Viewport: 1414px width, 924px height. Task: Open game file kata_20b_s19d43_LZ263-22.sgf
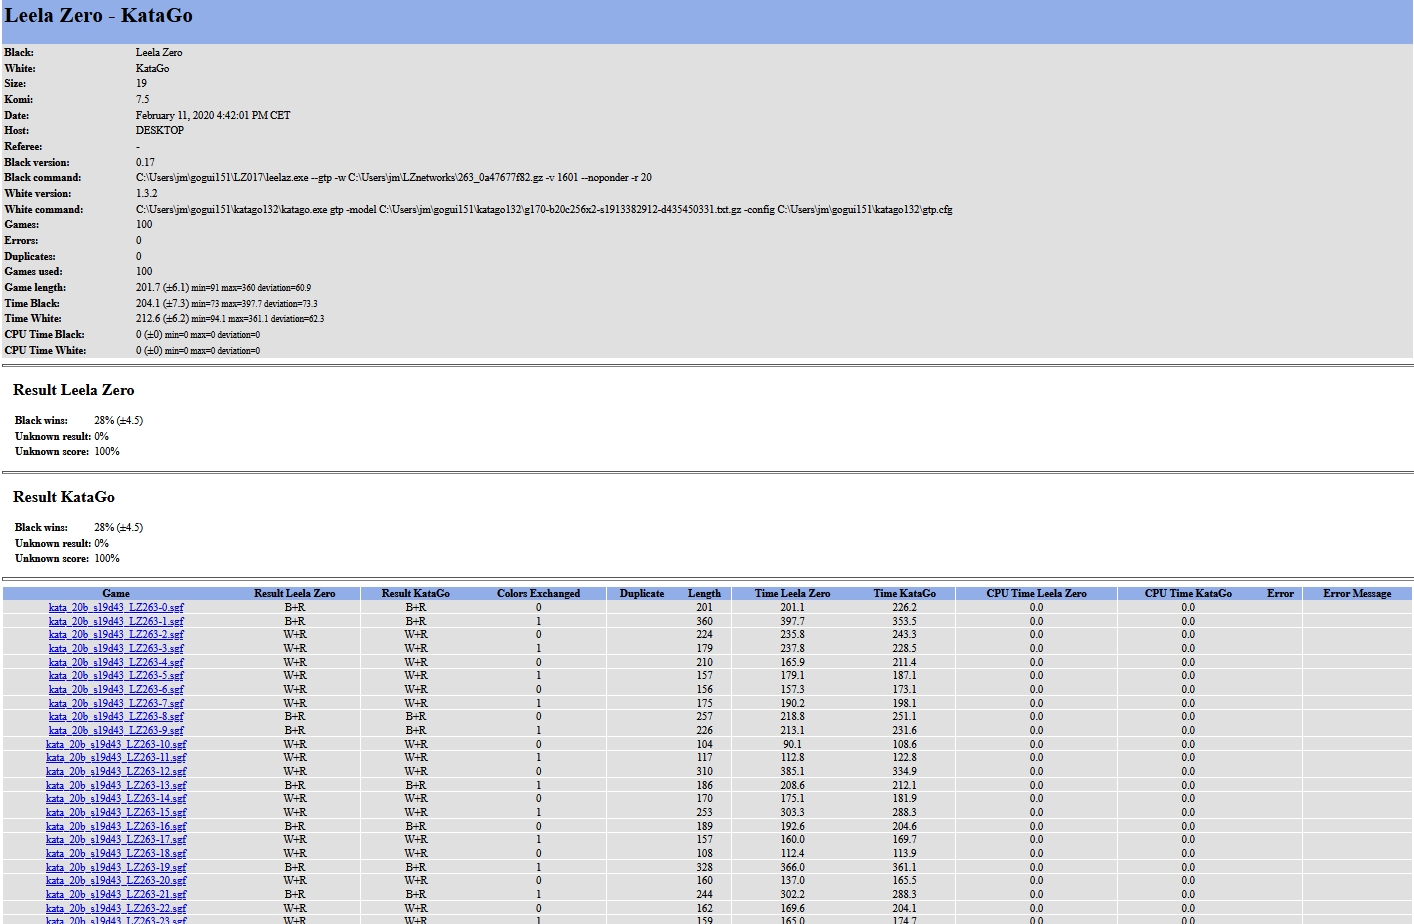pos(116,908)
